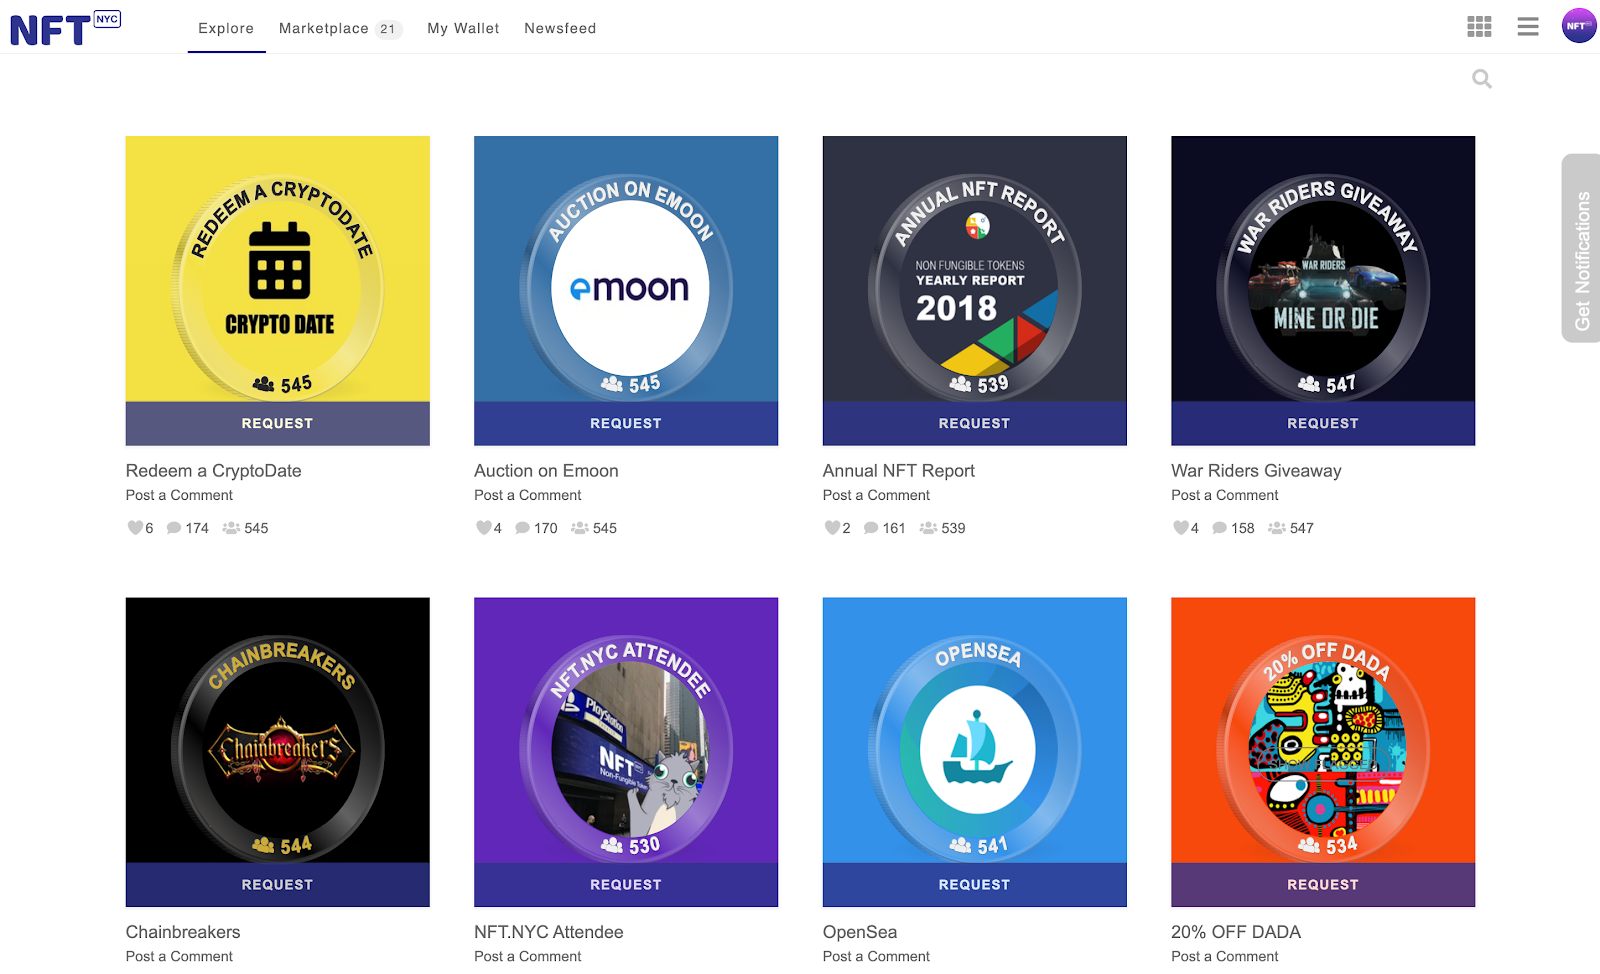Post a Comment on War Riders Giveaway
1600x974 pixels.
pyautogui.click(x=1225, y=495)
